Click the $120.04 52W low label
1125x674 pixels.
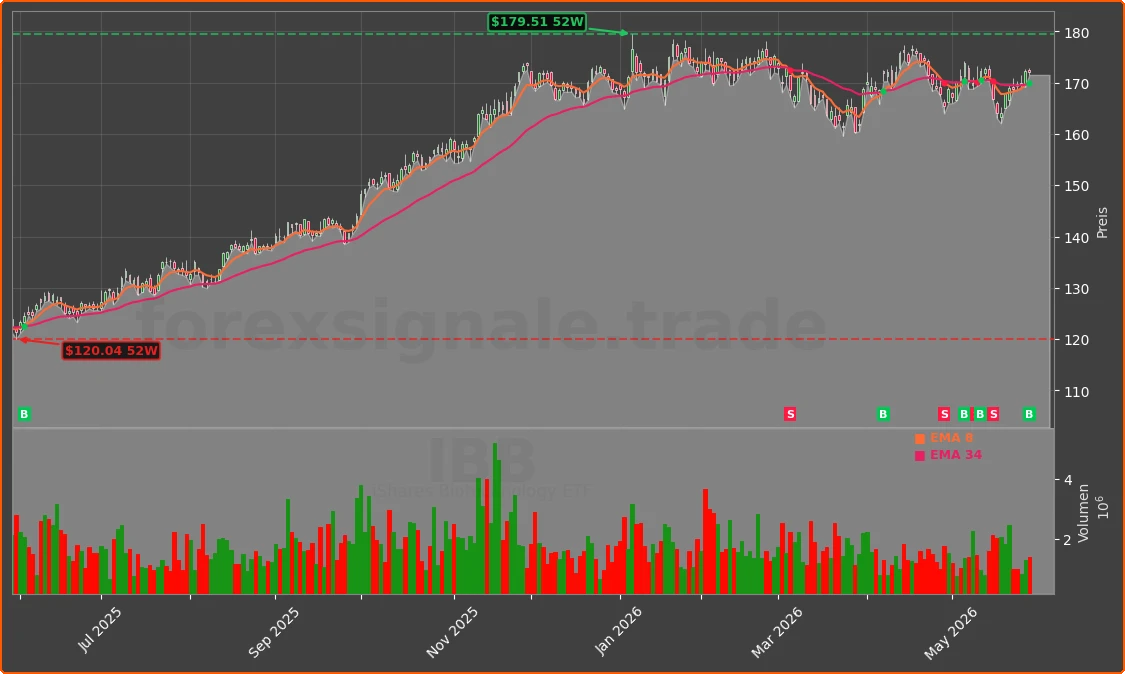tap(111, 351)
